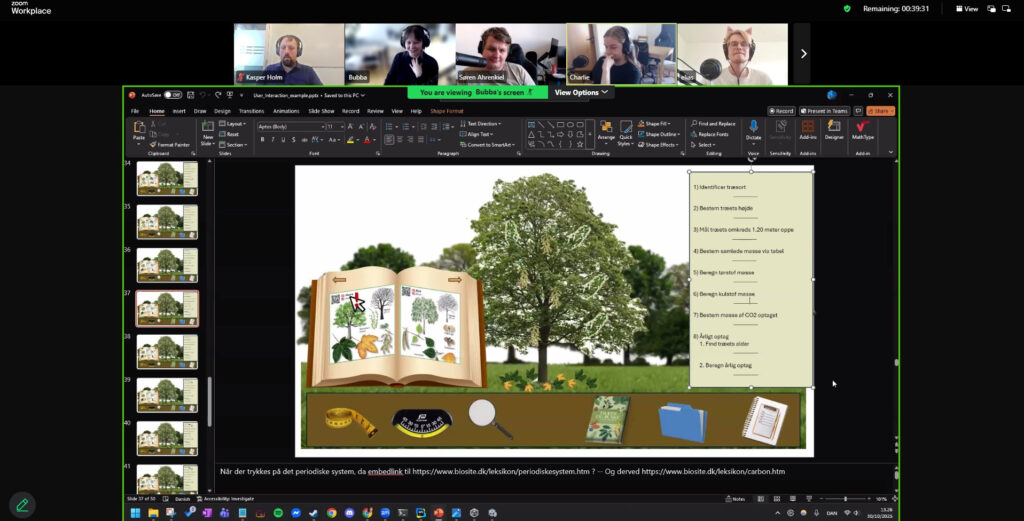Toggle italic text formatting

271,140
